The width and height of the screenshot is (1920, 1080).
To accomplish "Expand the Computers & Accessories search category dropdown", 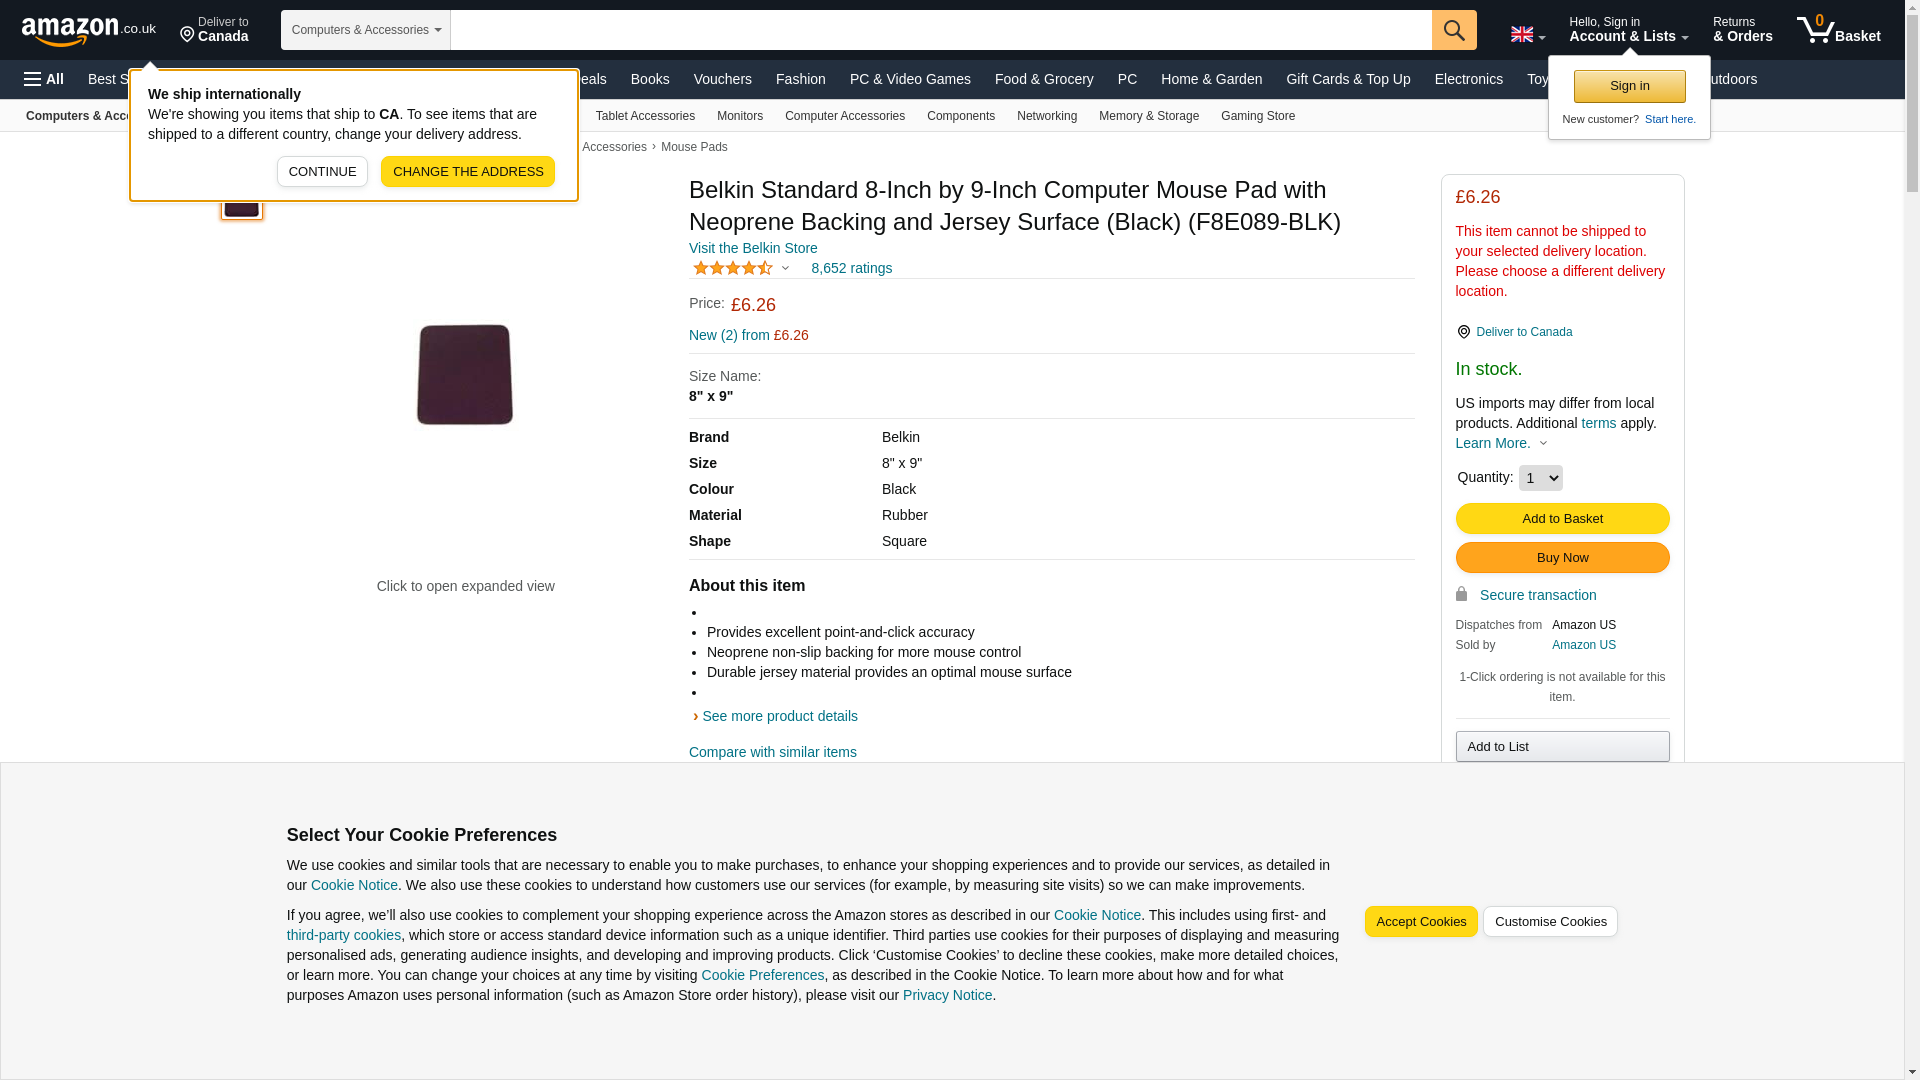I will click(x=366, y=30).
